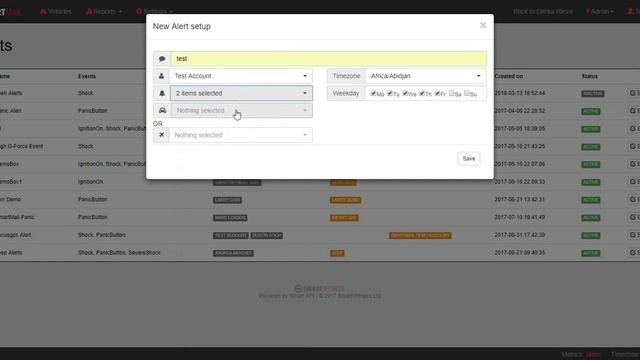Click the plane icon below the OR label
This screenshot has width=640, height=360.
pyautogui.click(x=162, y=135)
